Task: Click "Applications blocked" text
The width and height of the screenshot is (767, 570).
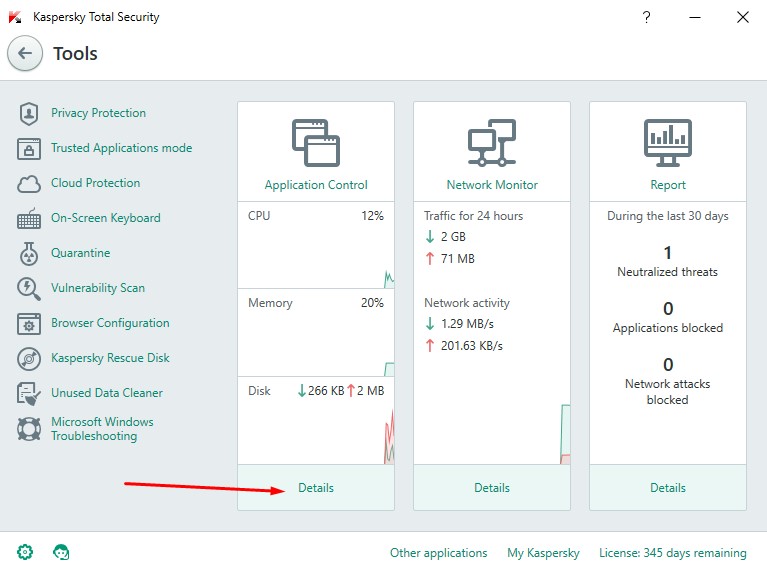Action: [x=668, y=328]
